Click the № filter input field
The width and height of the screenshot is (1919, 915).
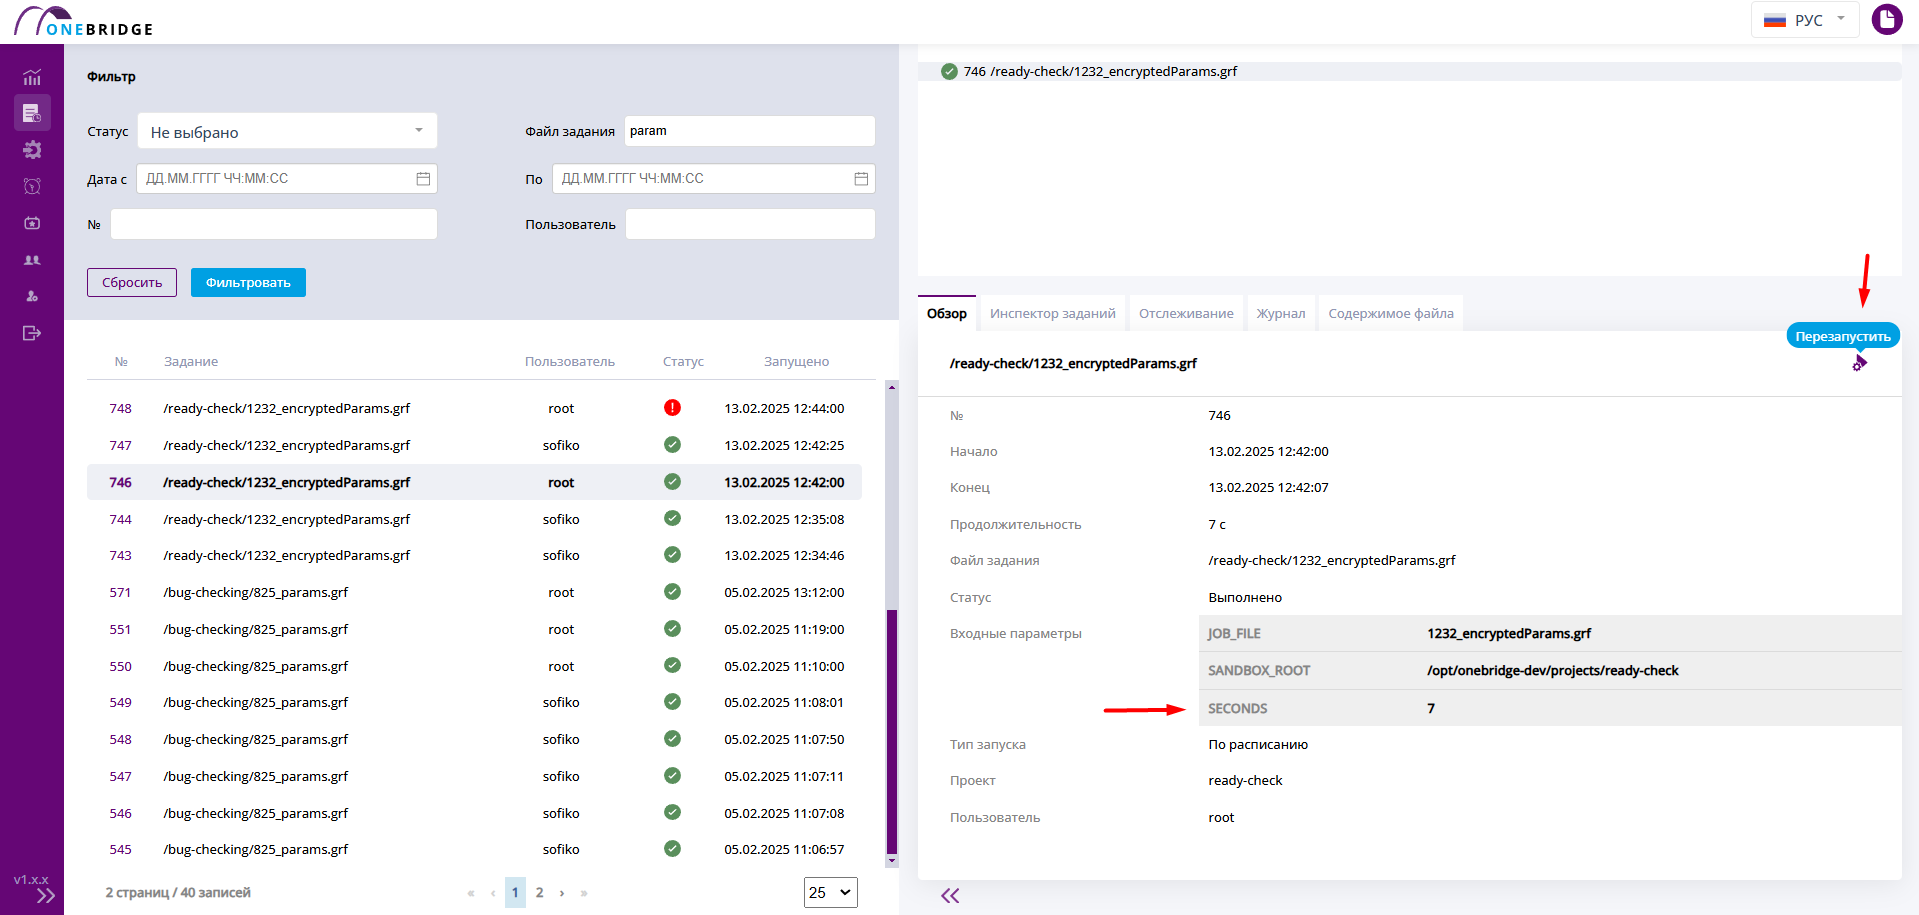click(x=274, y=224)
